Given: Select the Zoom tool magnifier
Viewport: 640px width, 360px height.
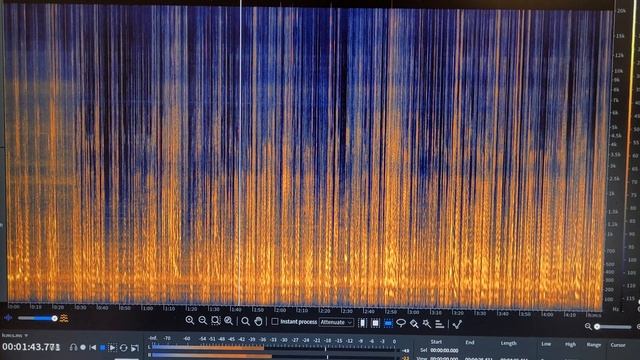Looking at the screenshot, I should (x=245, y=322).
